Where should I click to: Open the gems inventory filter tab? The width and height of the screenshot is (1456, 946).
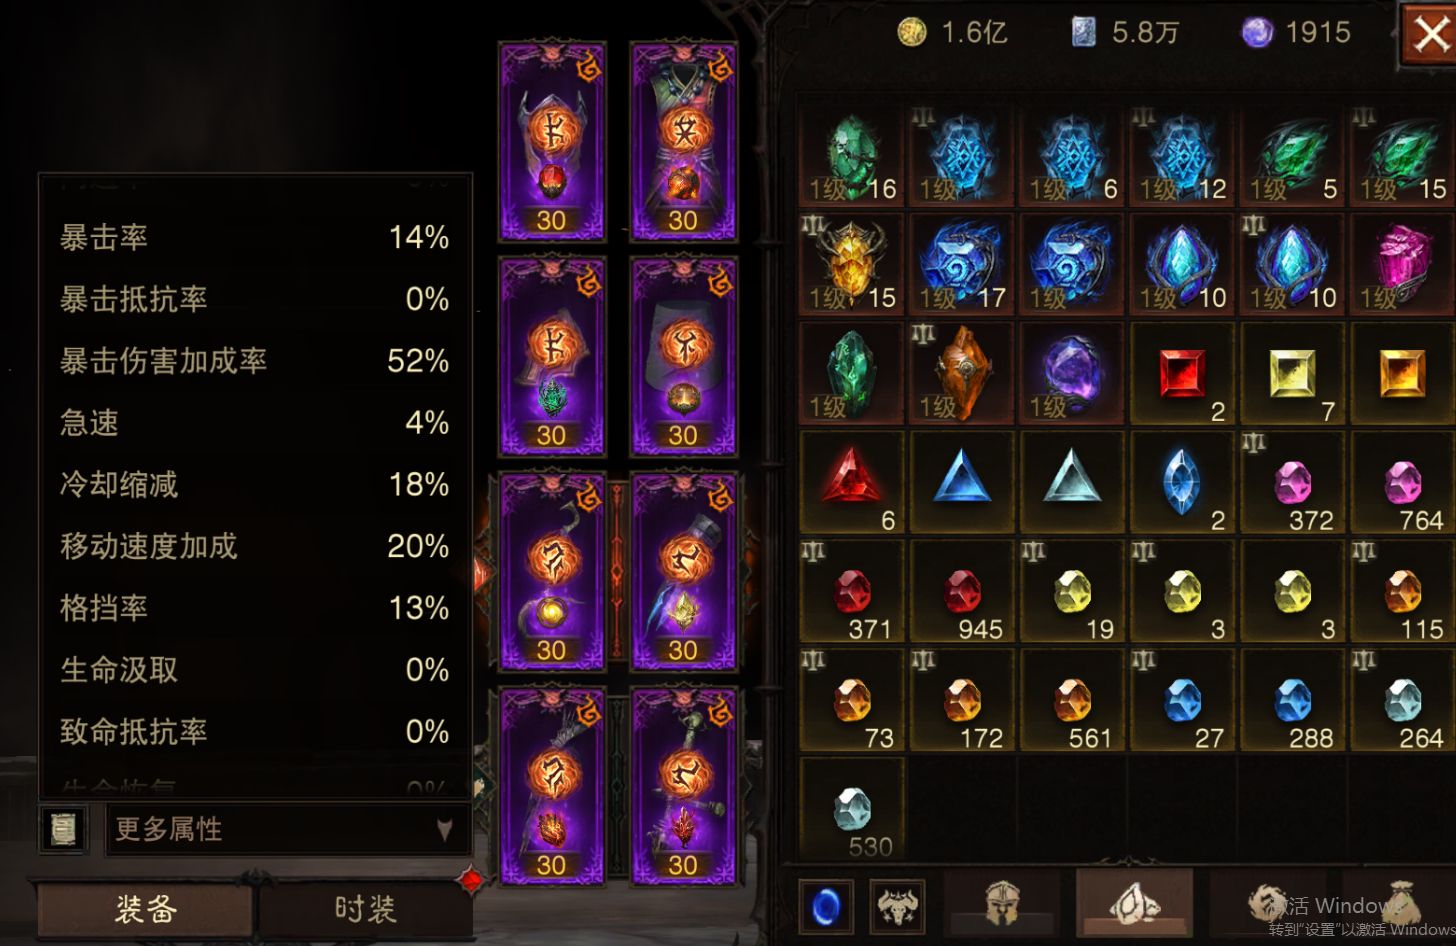tap(1135, 905)
